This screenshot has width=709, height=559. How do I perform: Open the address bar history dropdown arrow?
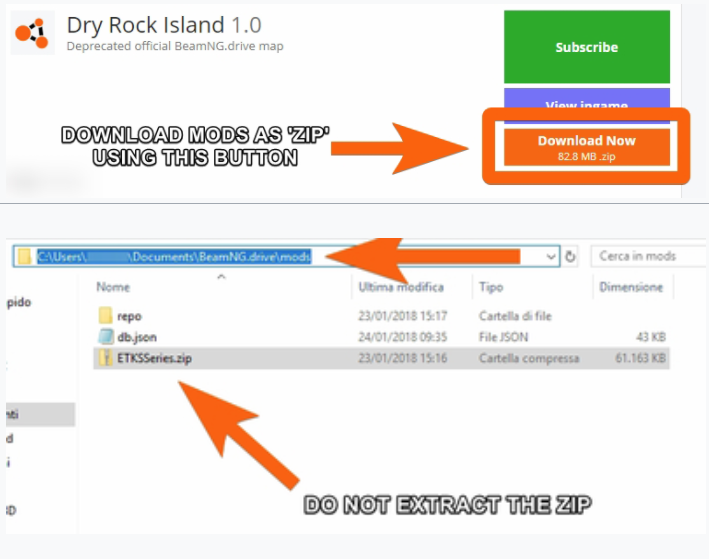click(x=550, y=257)
